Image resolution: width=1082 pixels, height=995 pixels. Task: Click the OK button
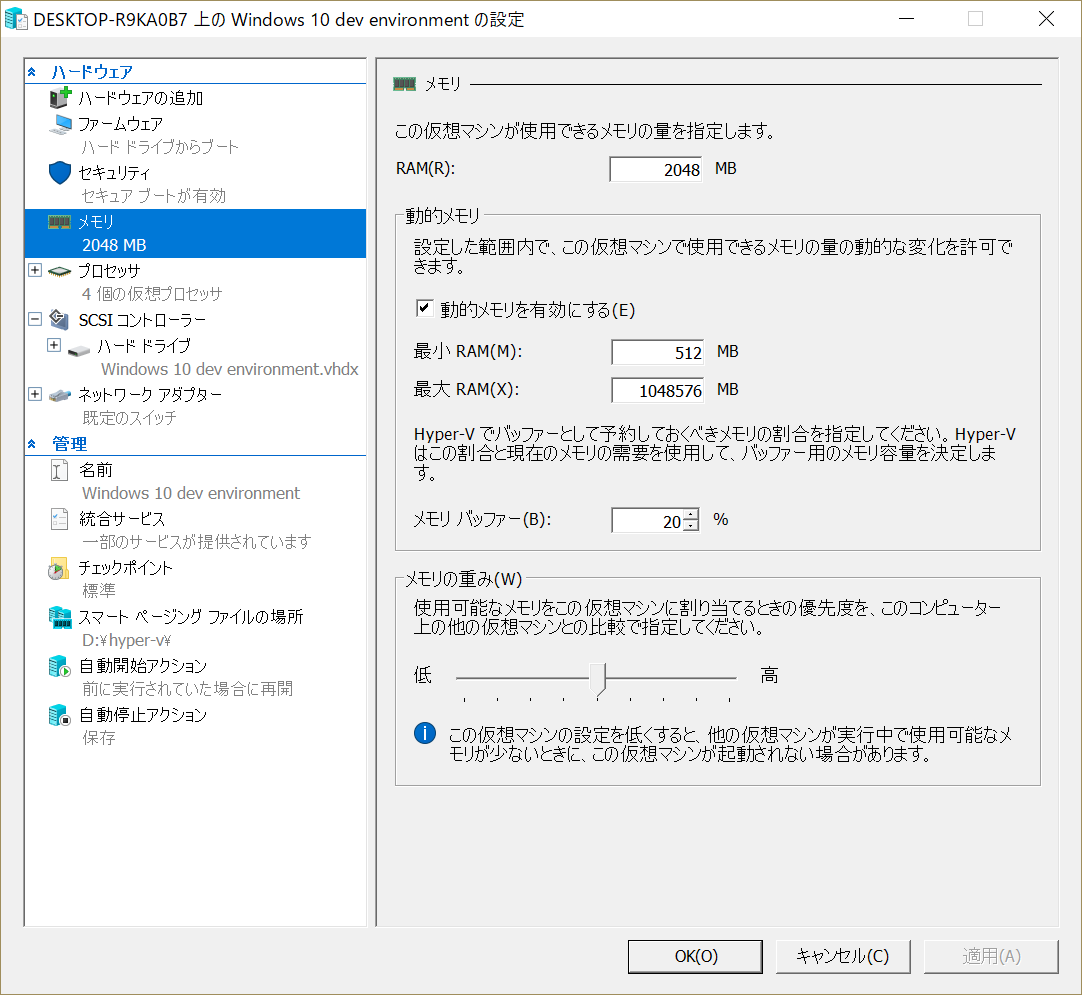click(x=694, y=956)
